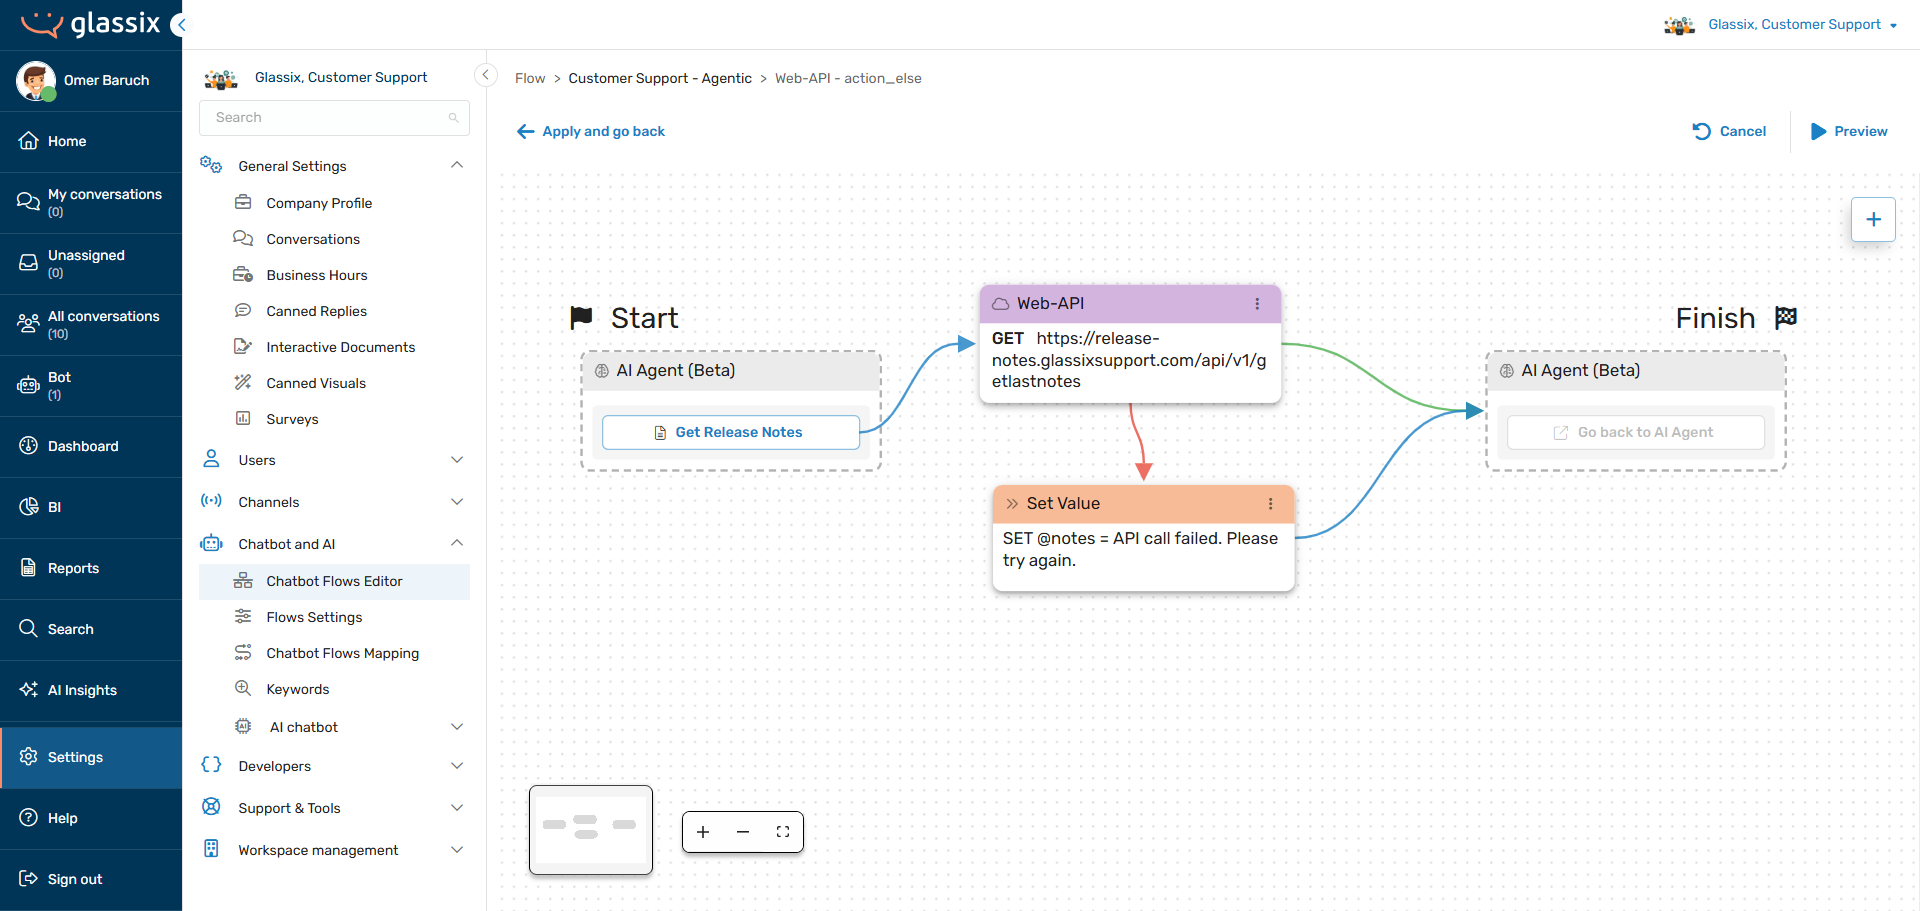Click the Preview button
The image size is (1920, 911).
(1849, 131)
